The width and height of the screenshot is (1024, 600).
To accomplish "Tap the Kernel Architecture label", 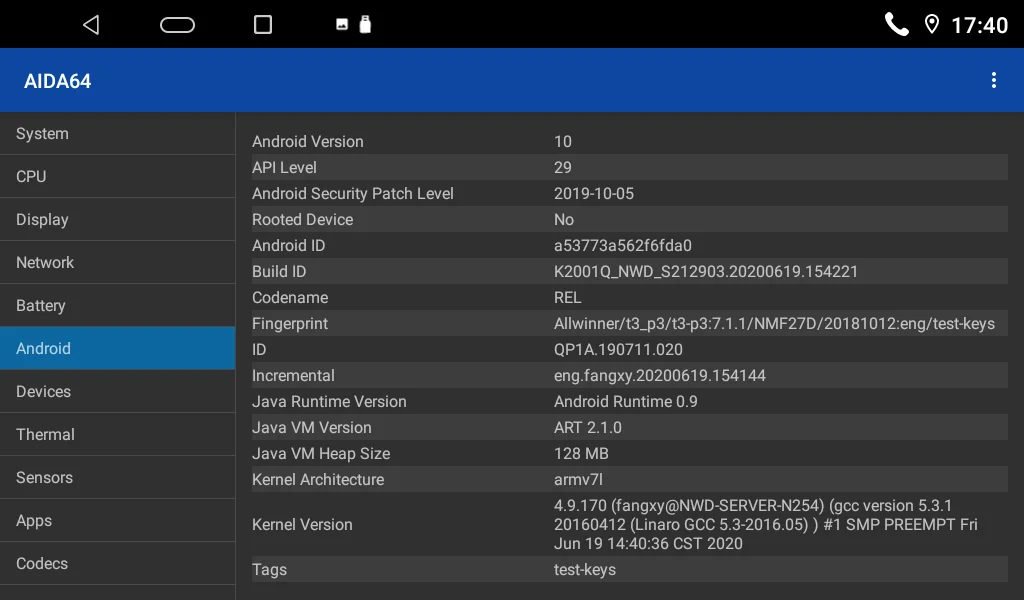I will 318,480.
